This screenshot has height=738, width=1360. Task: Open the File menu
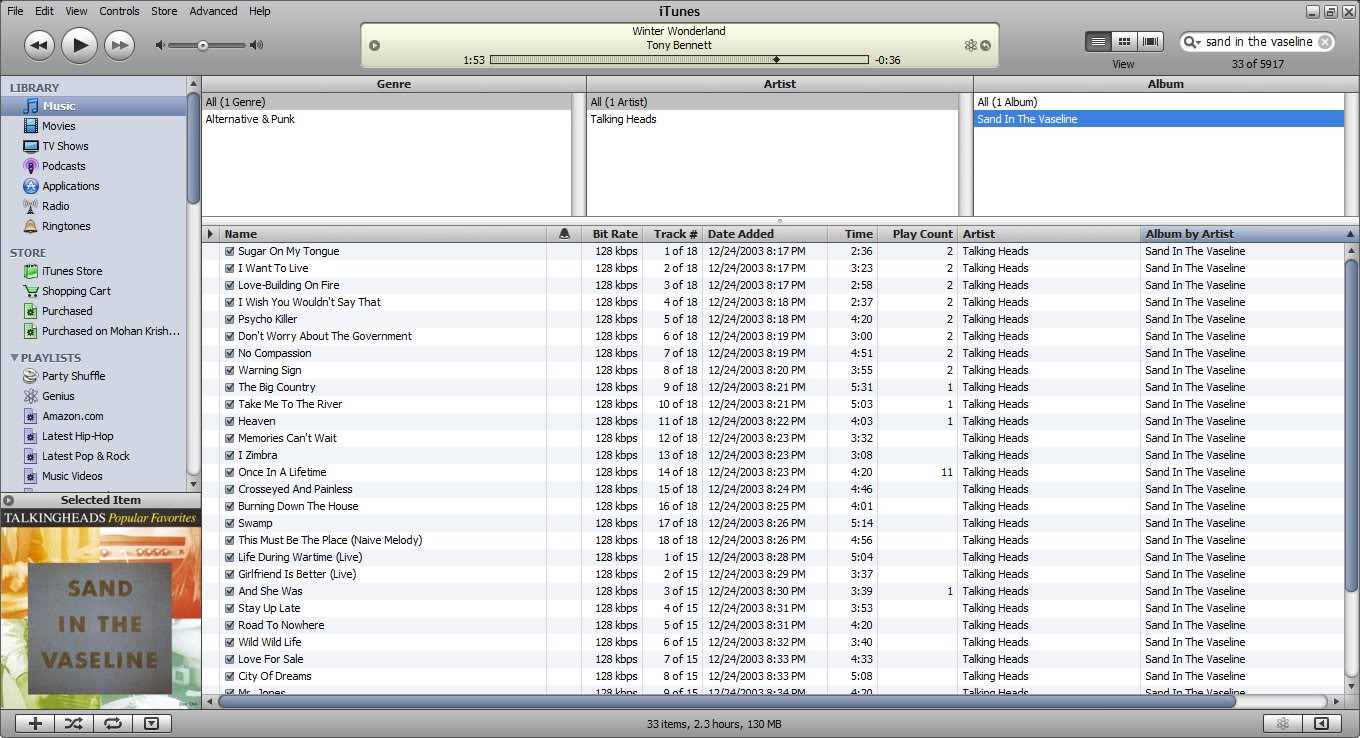tap(15, 11)
